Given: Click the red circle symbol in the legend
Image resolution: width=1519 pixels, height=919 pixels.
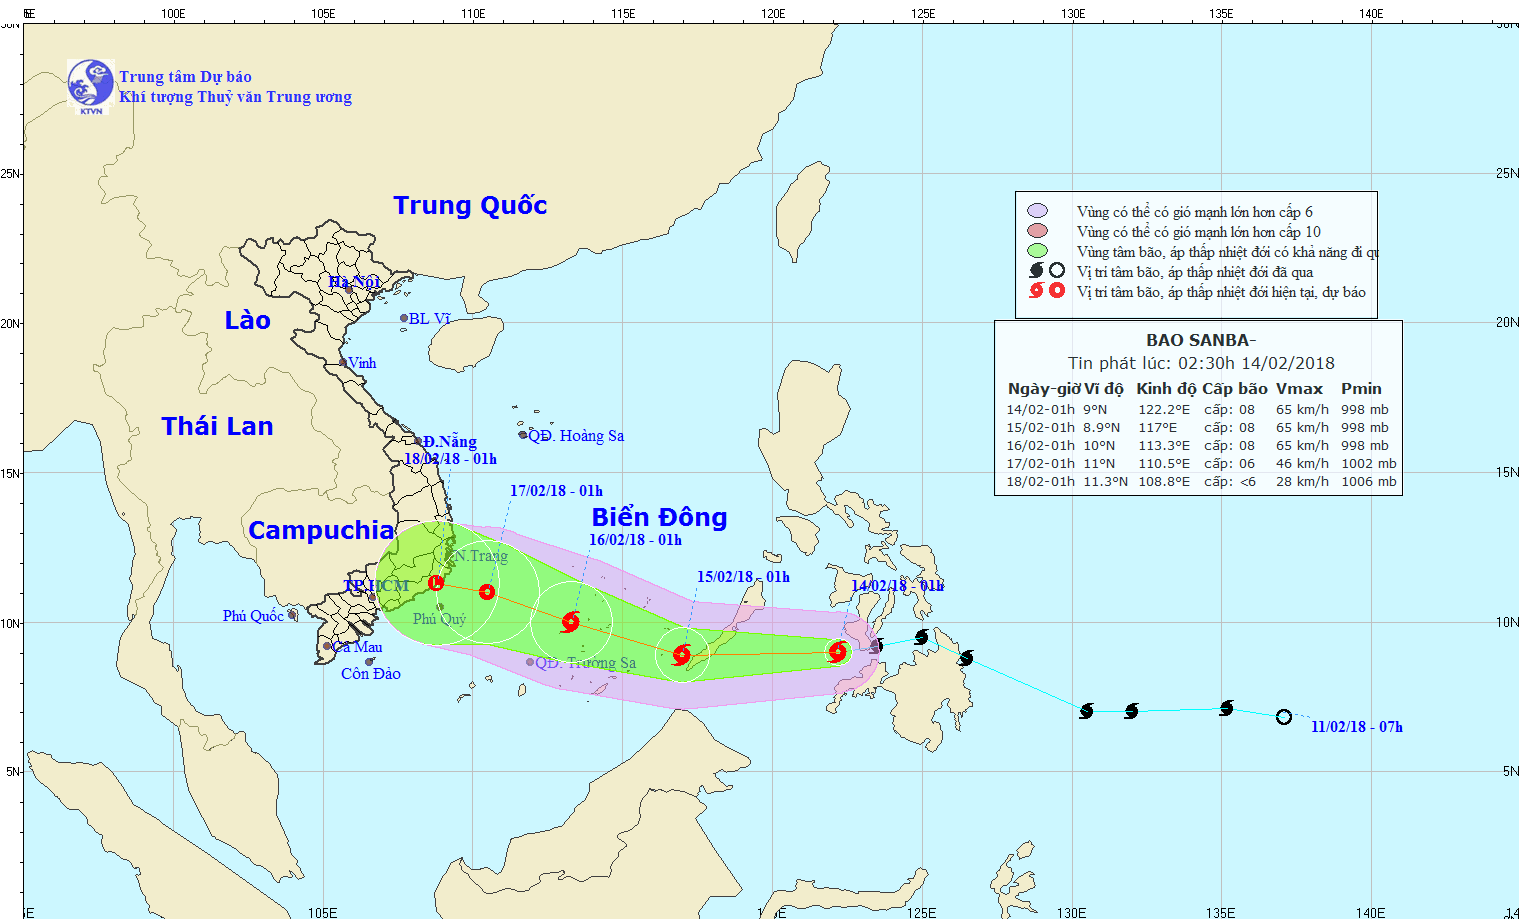Looking at the screenshot, I should pyautogui.click(x=1057, y=290).
